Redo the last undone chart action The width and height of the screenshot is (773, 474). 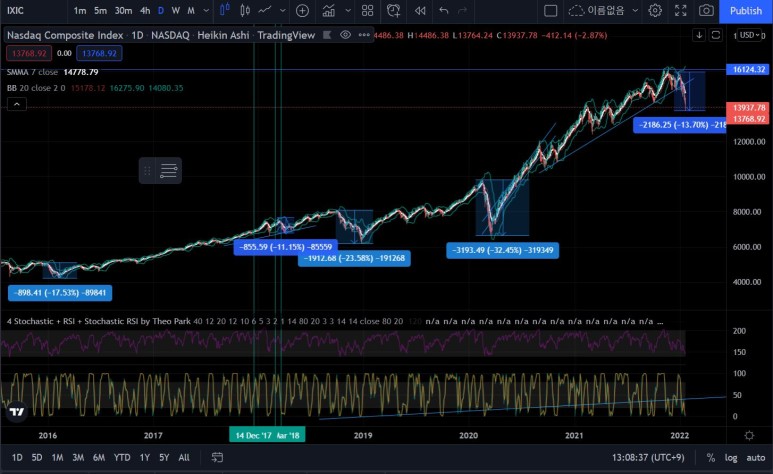coord(462,10)
